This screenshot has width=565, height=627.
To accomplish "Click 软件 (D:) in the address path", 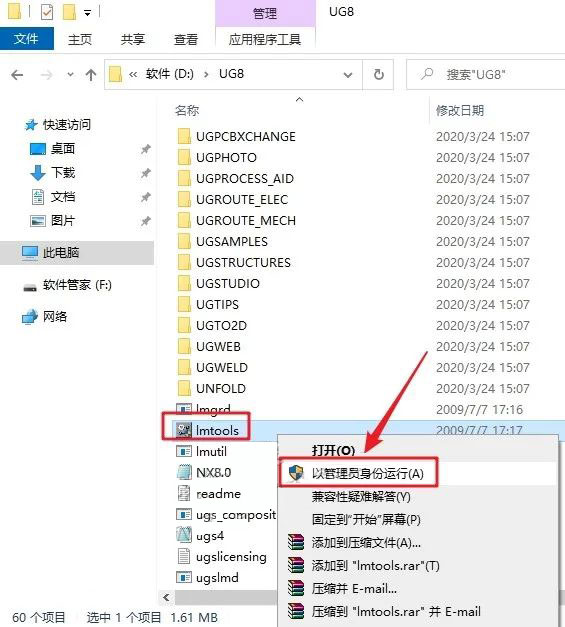I will pyautogui.click(x=169, y=74).
